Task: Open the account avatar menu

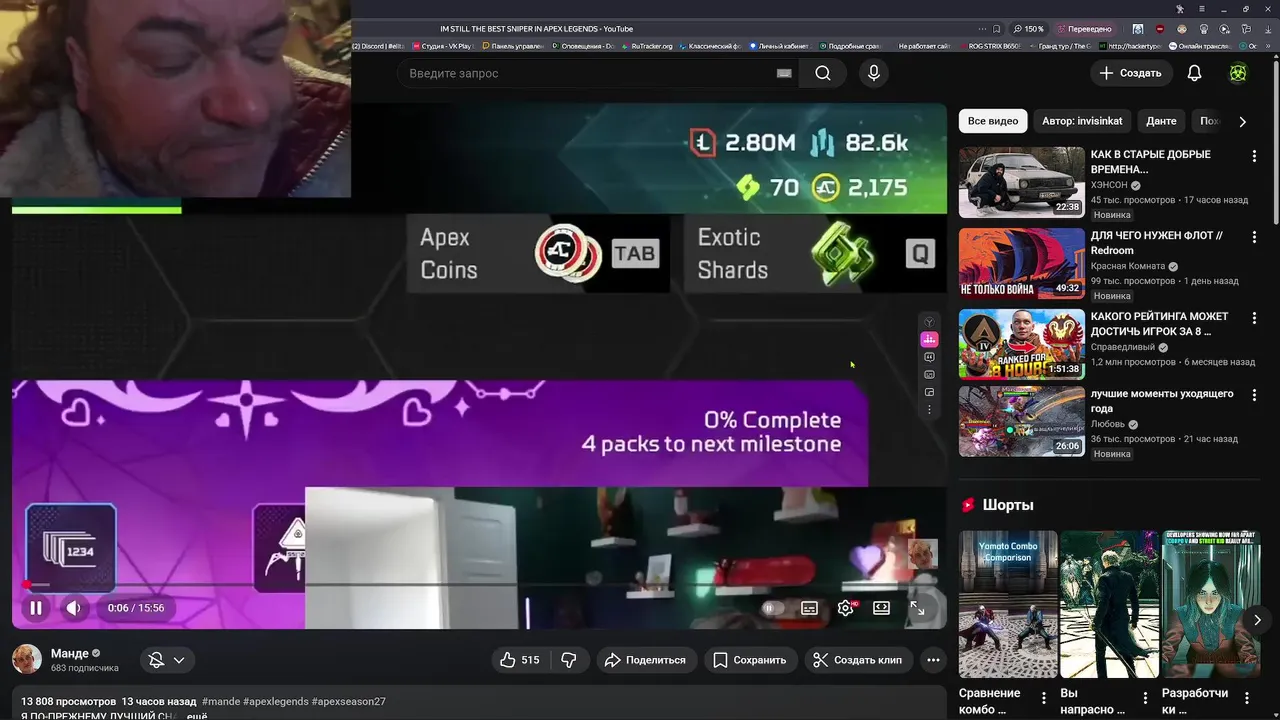Action: click(x=1238, y=73)
